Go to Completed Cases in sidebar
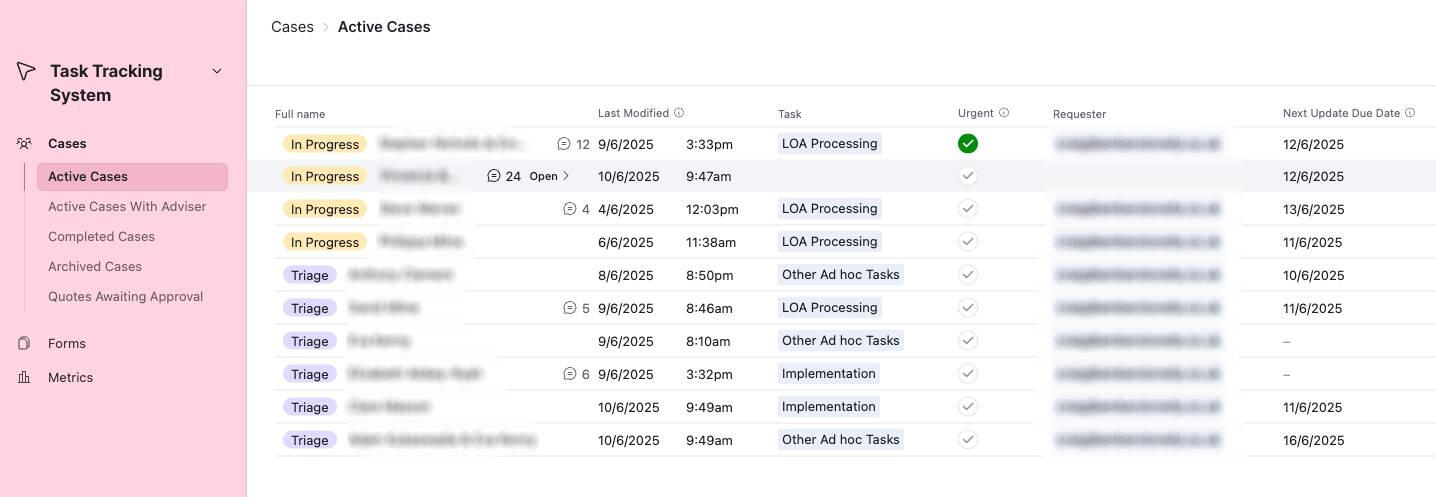This screenshot has height=497, width=1436. (x=101, y=237)
